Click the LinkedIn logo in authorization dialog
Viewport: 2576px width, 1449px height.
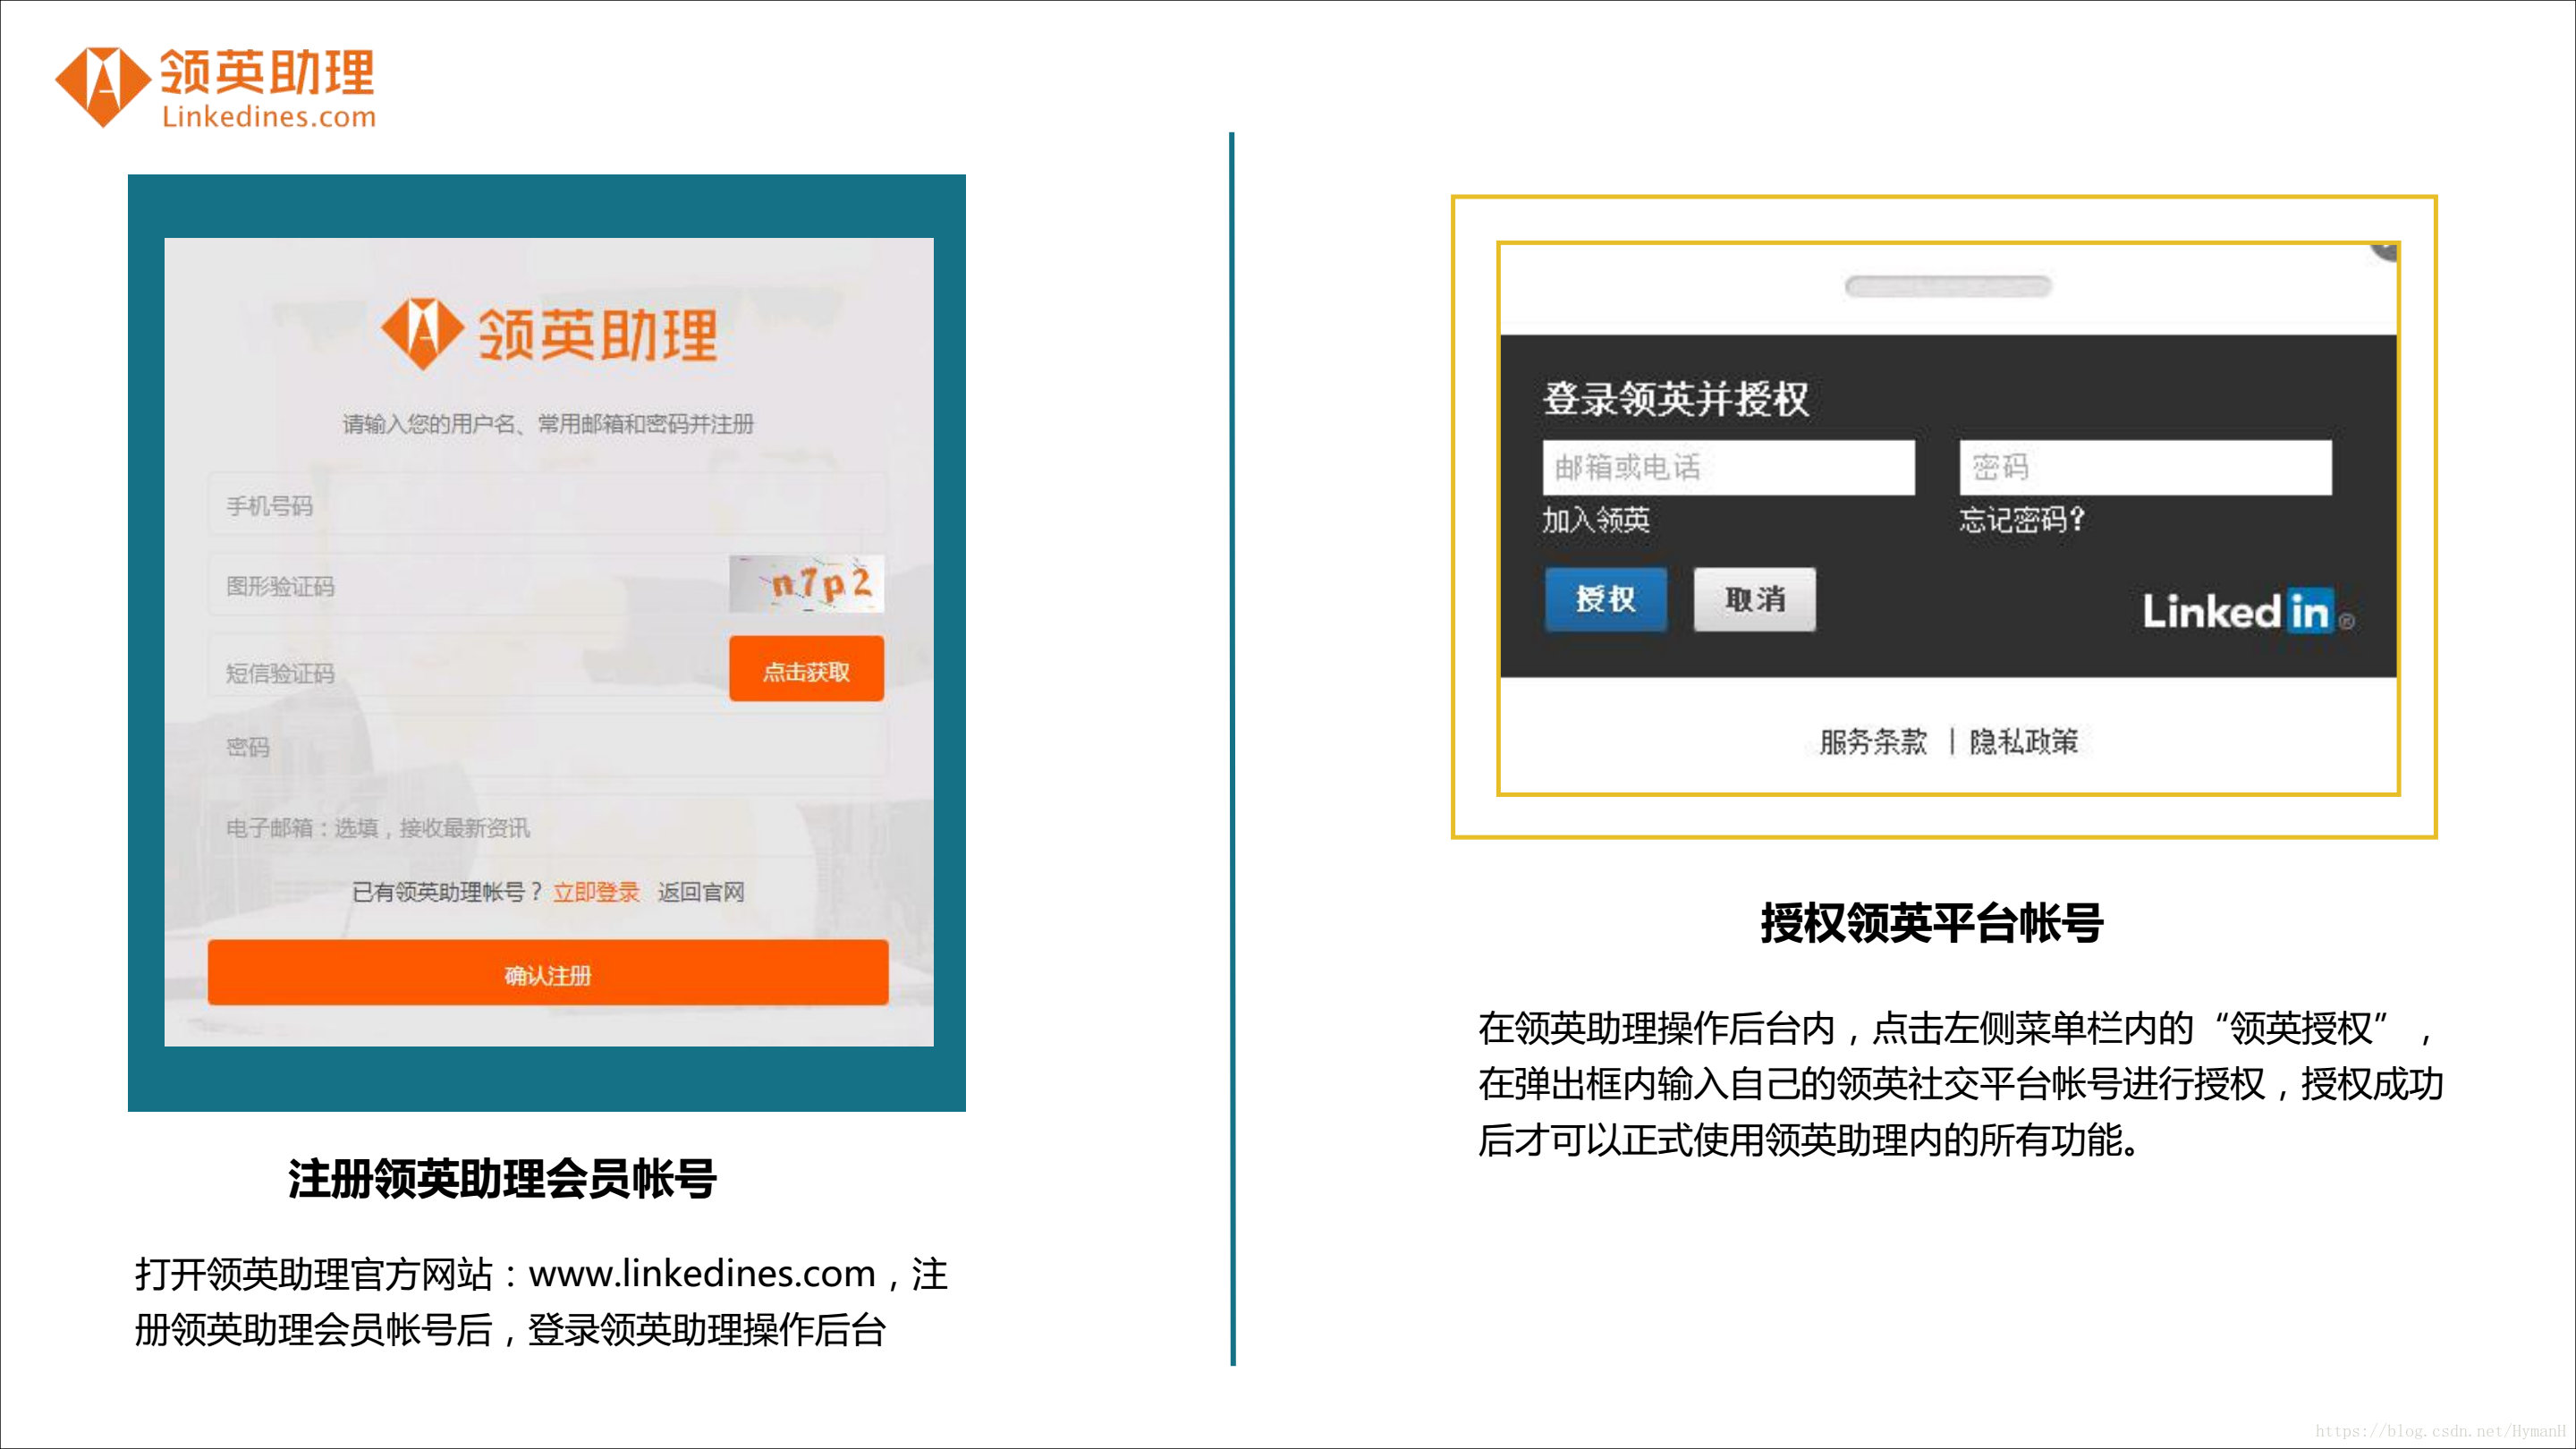(x=2247, y=610)
